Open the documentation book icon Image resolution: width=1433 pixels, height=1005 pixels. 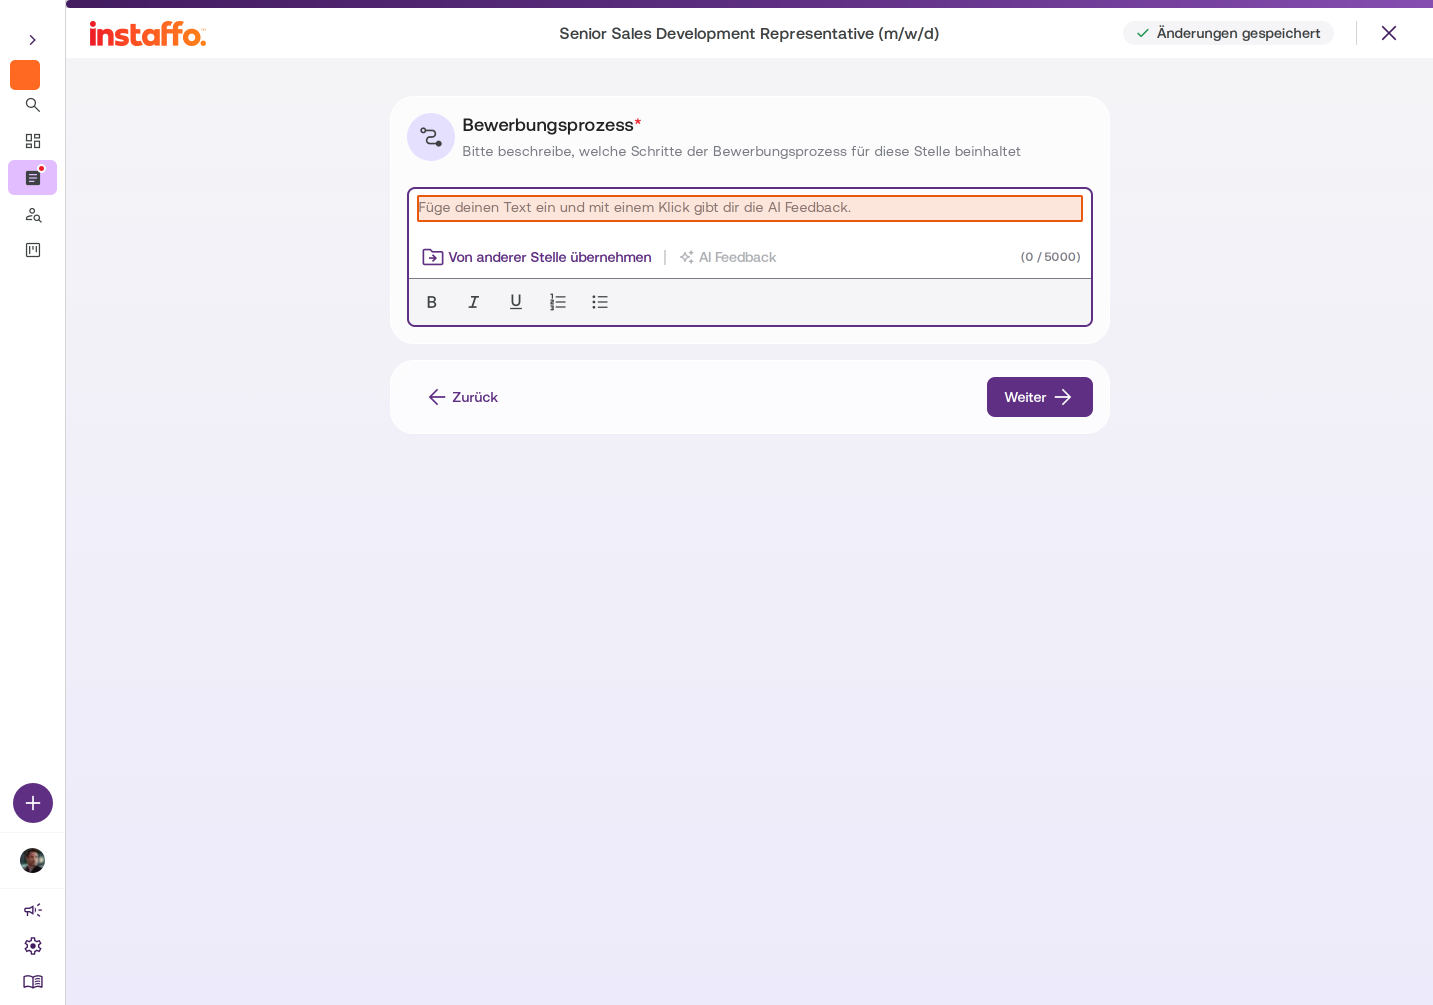pyautogui.click(x=33, y=982)
